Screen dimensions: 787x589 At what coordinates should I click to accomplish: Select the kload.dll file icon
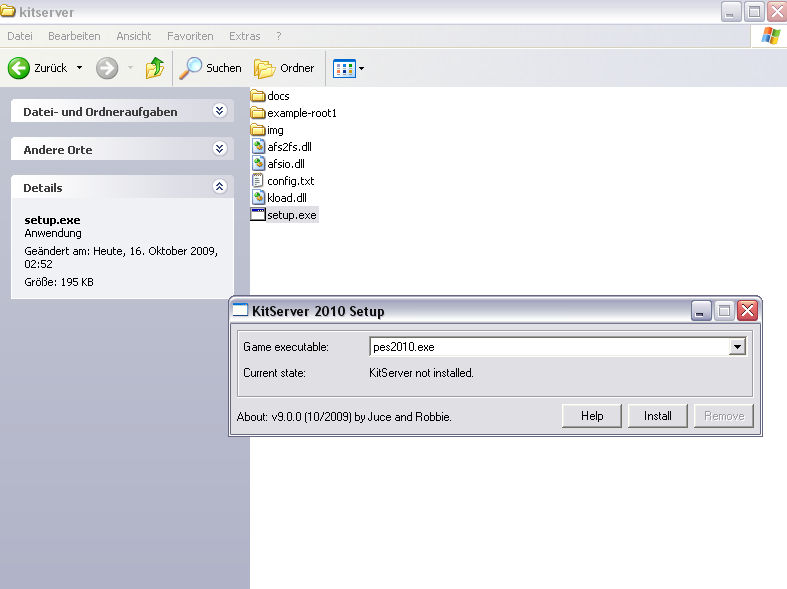click(258, 198)
